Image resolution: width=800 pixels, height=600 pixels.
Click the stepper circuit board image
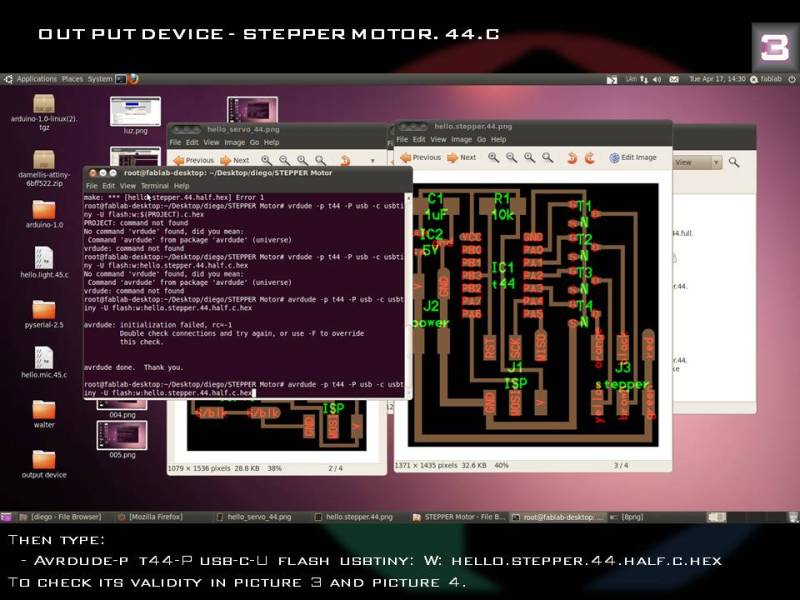533,315
